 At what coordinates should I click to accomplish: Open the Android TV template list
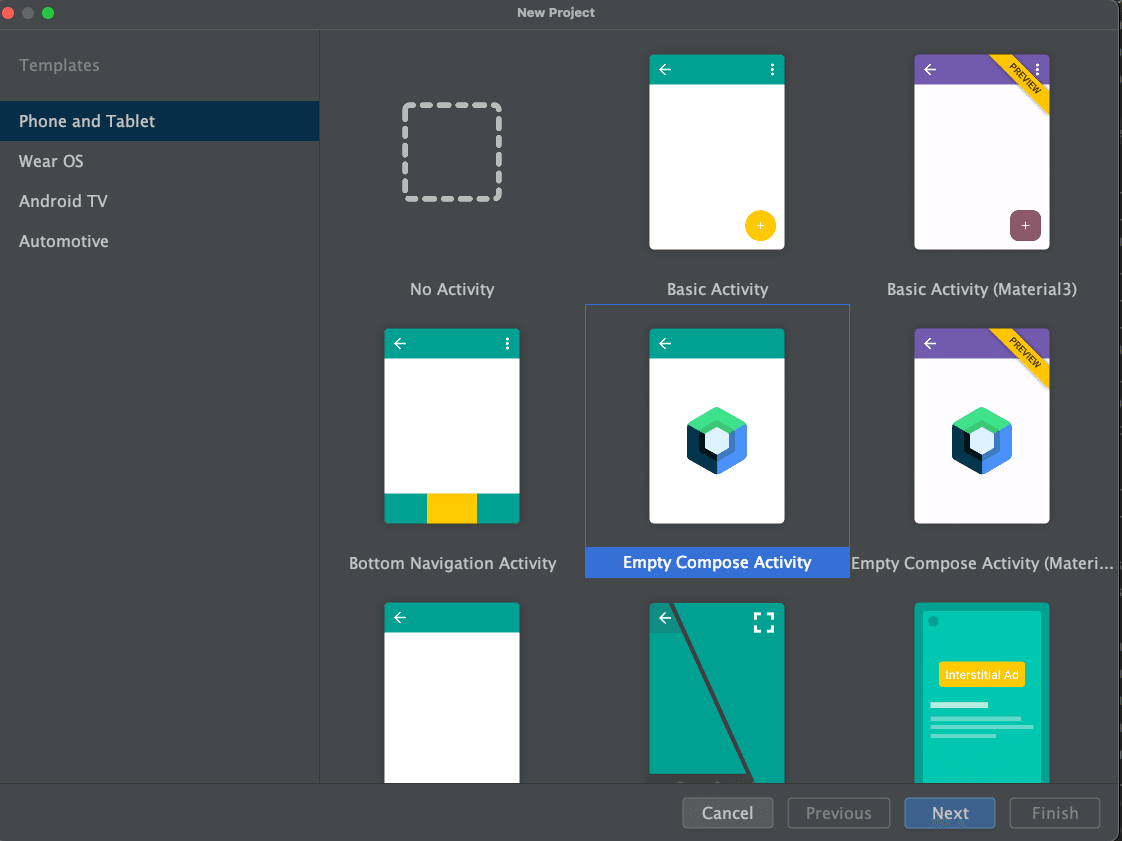(62, 201)
